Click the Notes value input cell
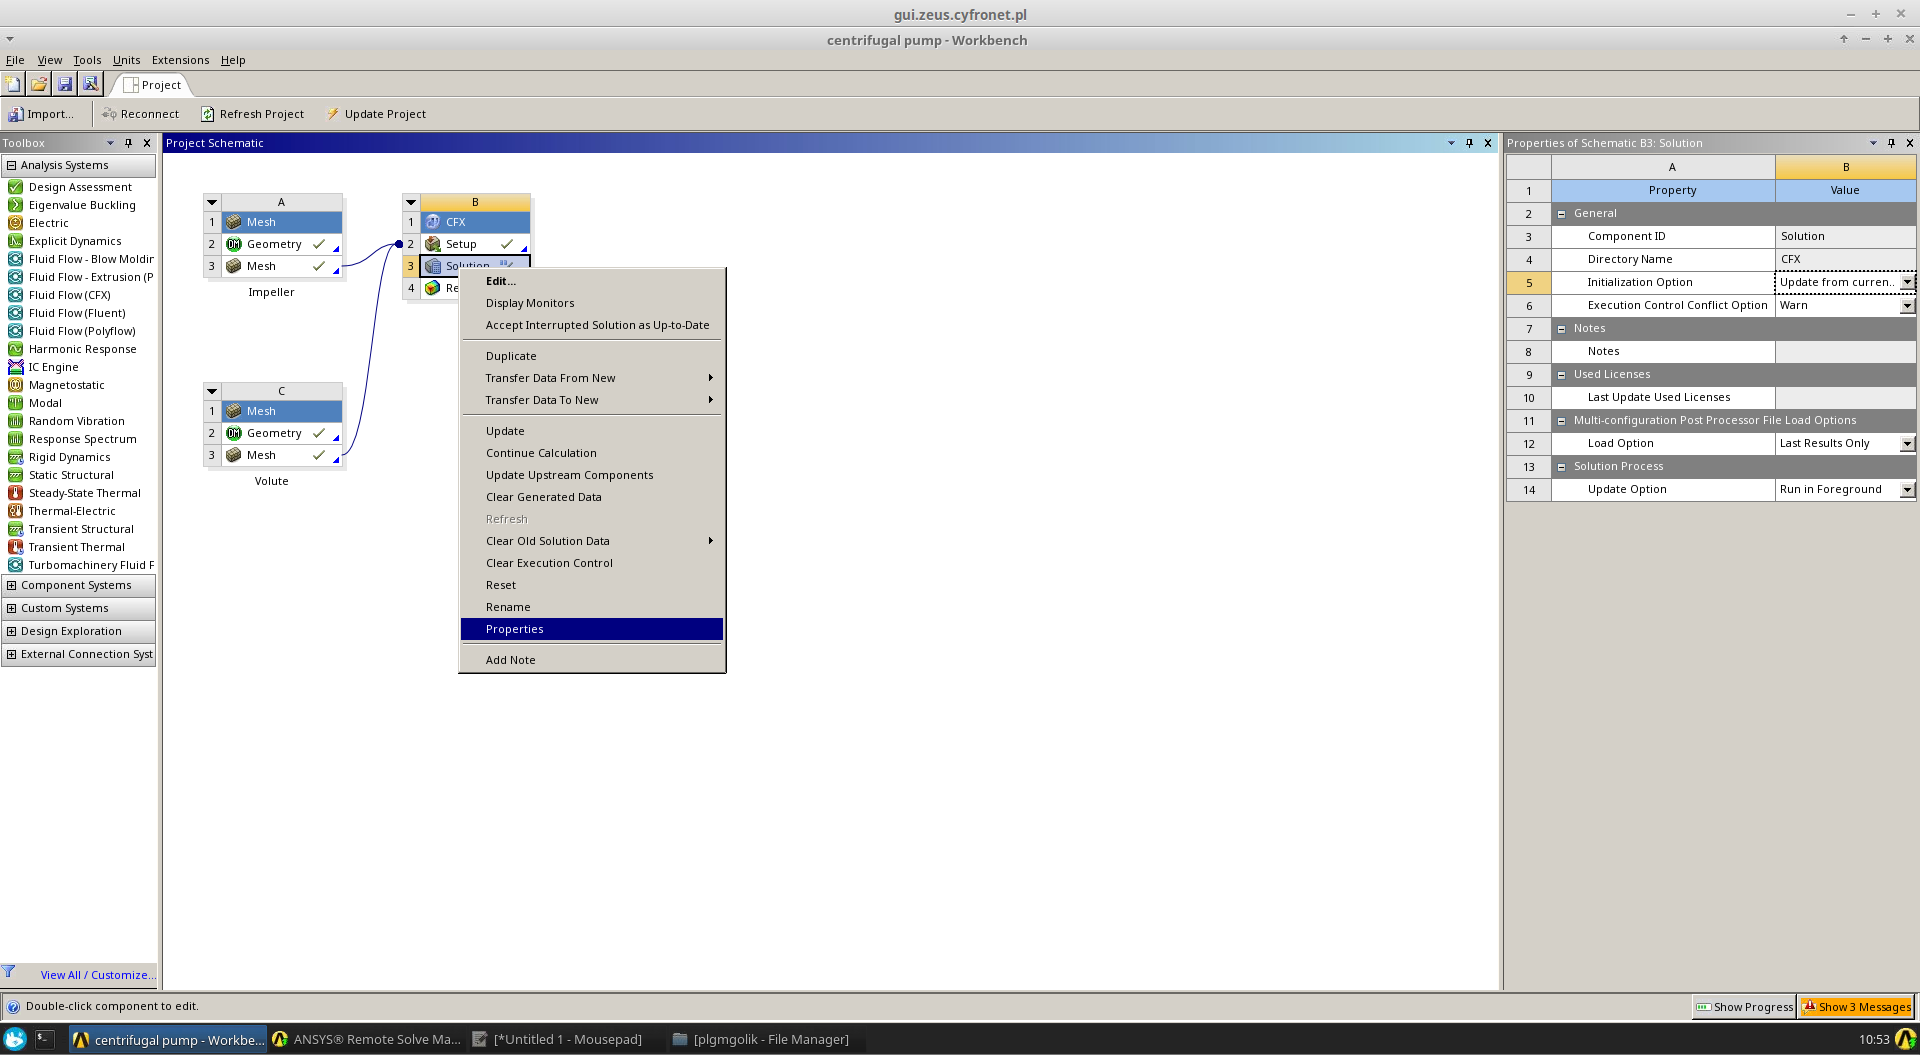The width and height of the screenshot is (1920, 1055). pos(1845,352)
